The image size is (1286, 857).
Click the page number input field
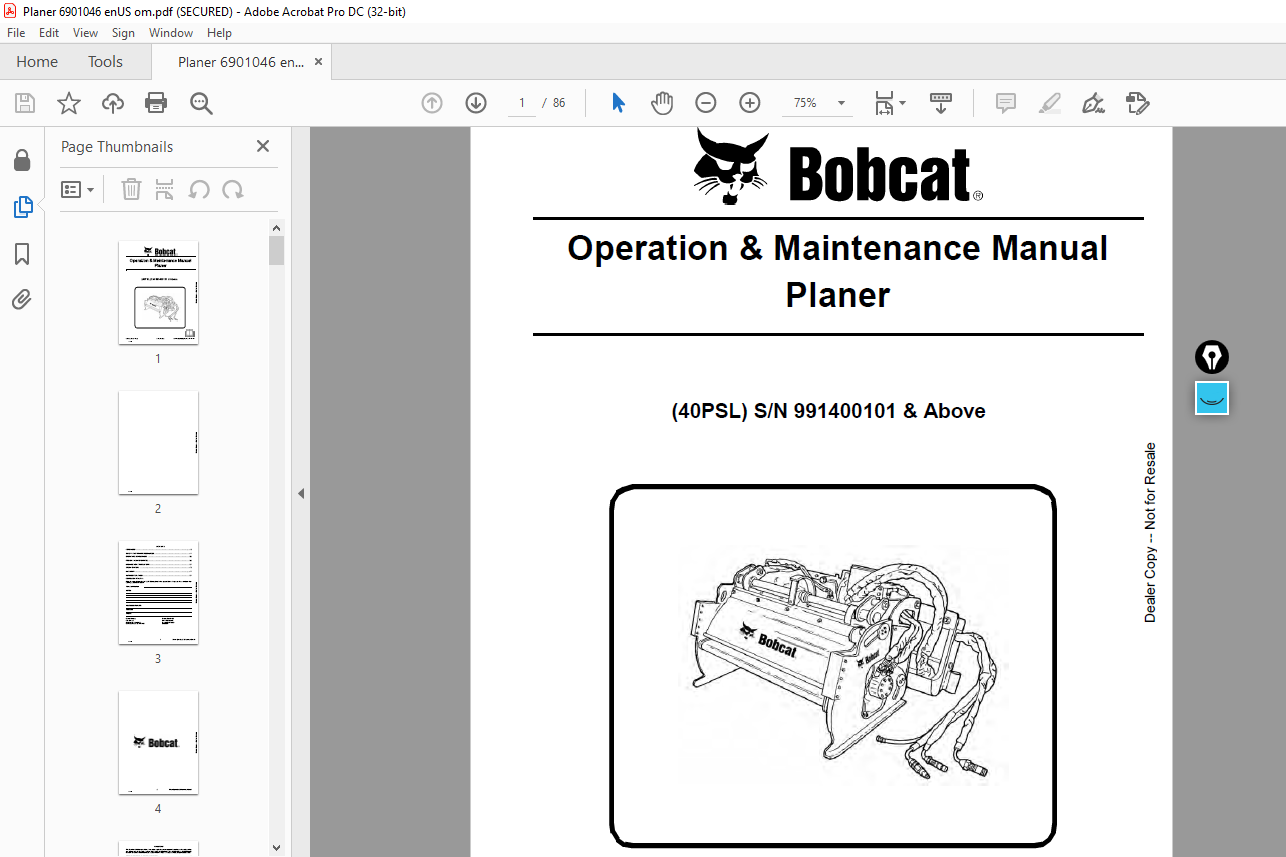coord(522,103)
